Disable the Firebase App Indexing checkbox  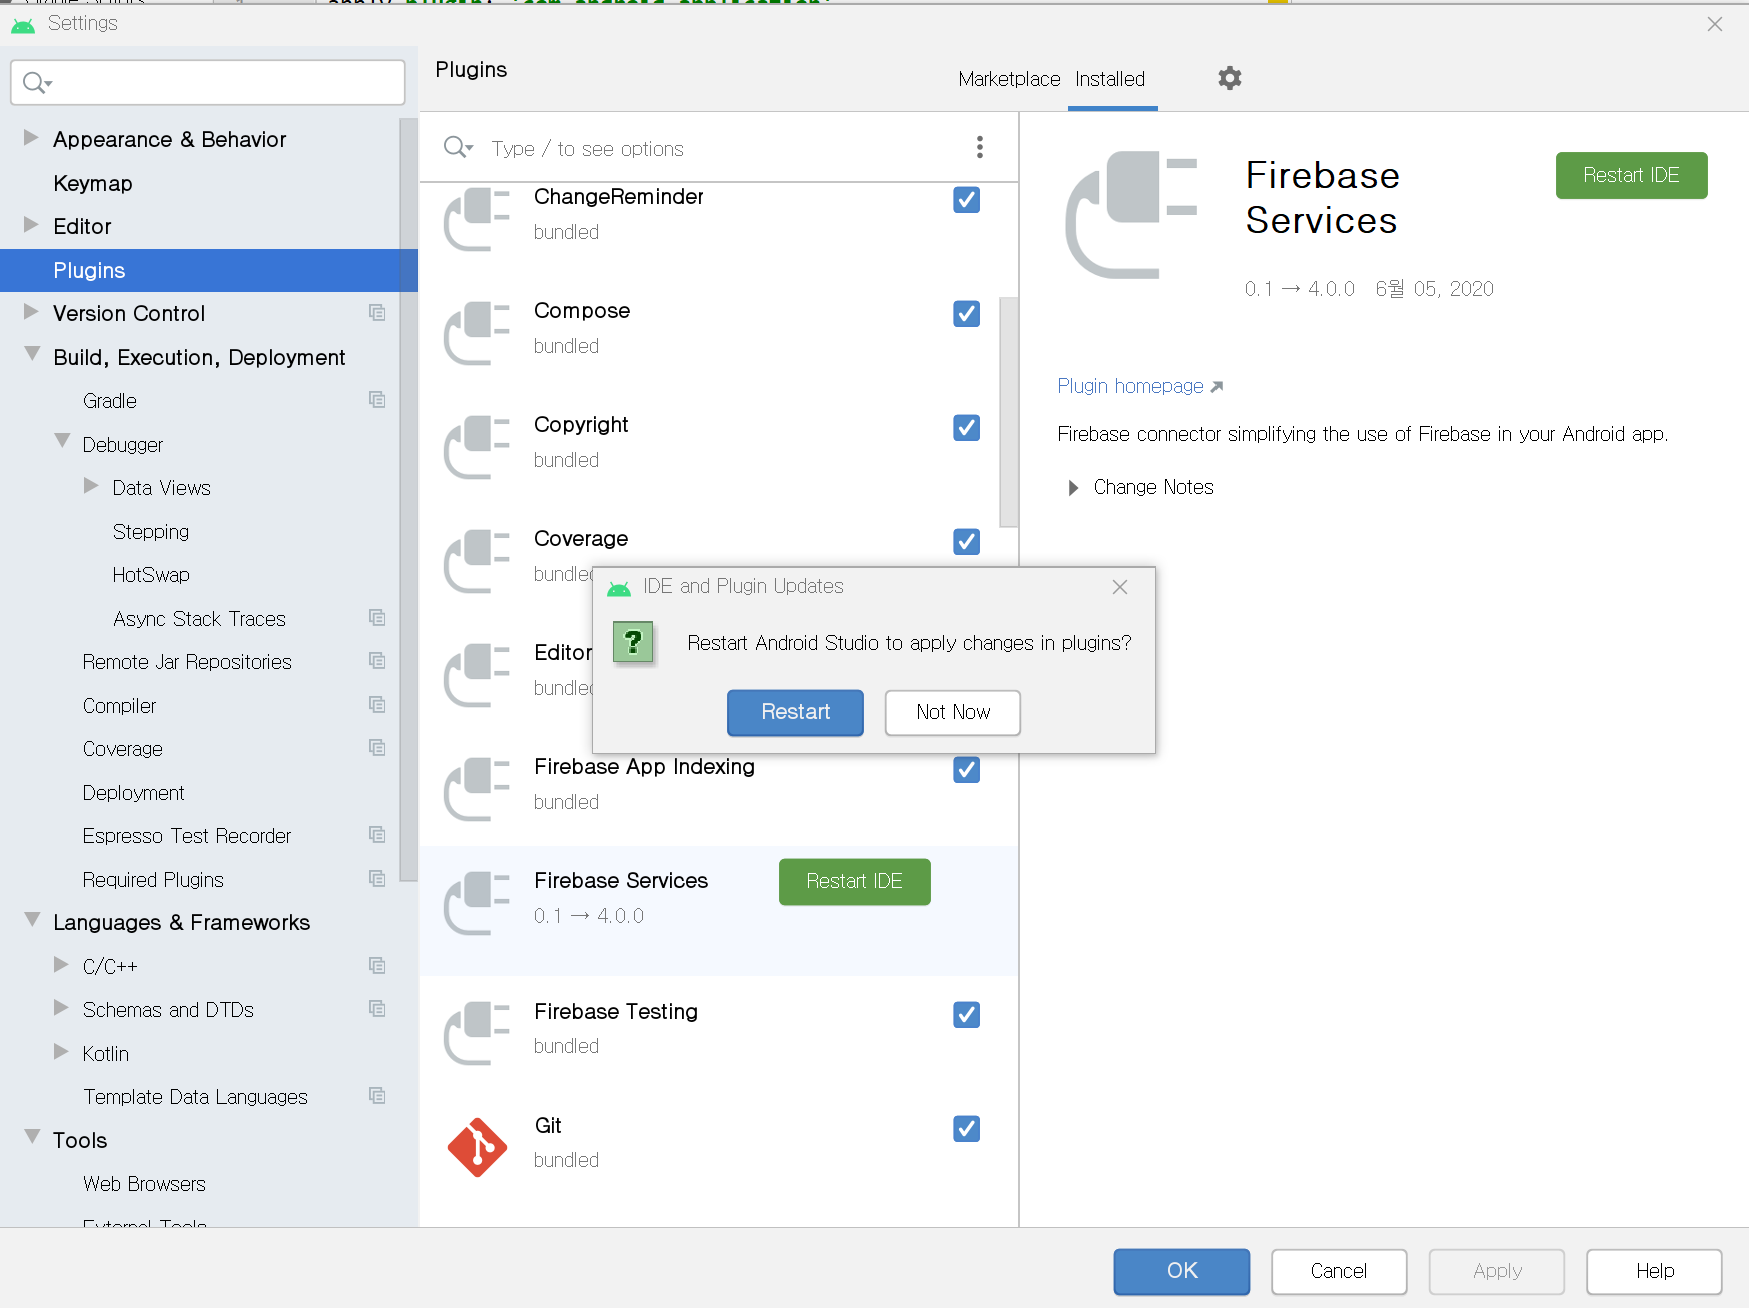tap(966, 770)
